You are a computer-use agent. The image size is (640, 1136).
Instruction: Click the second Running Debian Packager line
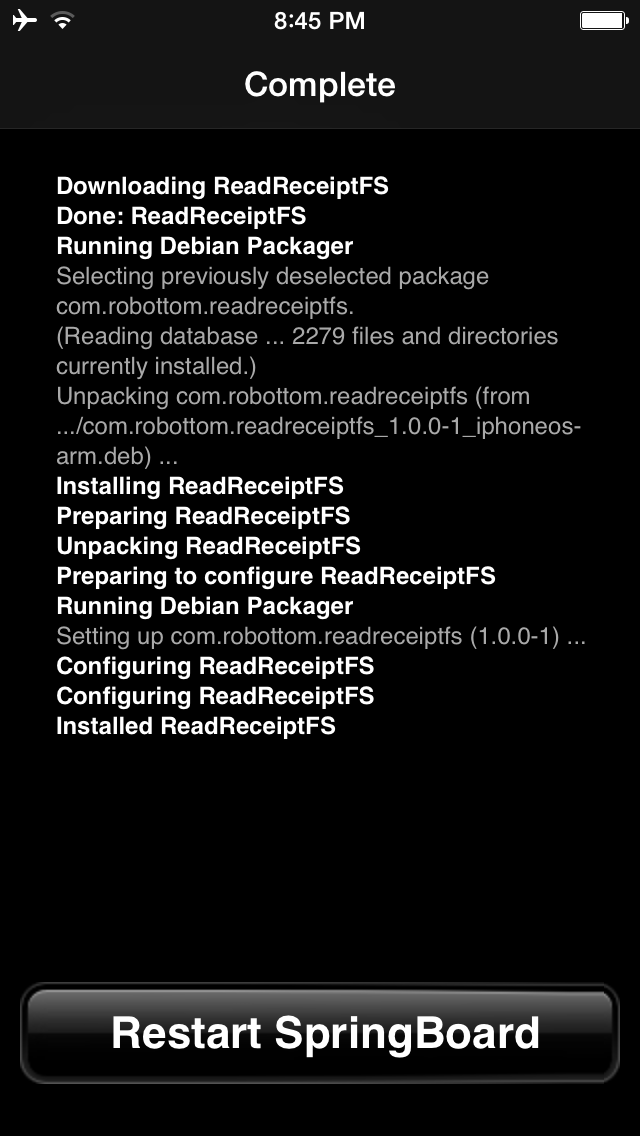click(x=204, y=607)
